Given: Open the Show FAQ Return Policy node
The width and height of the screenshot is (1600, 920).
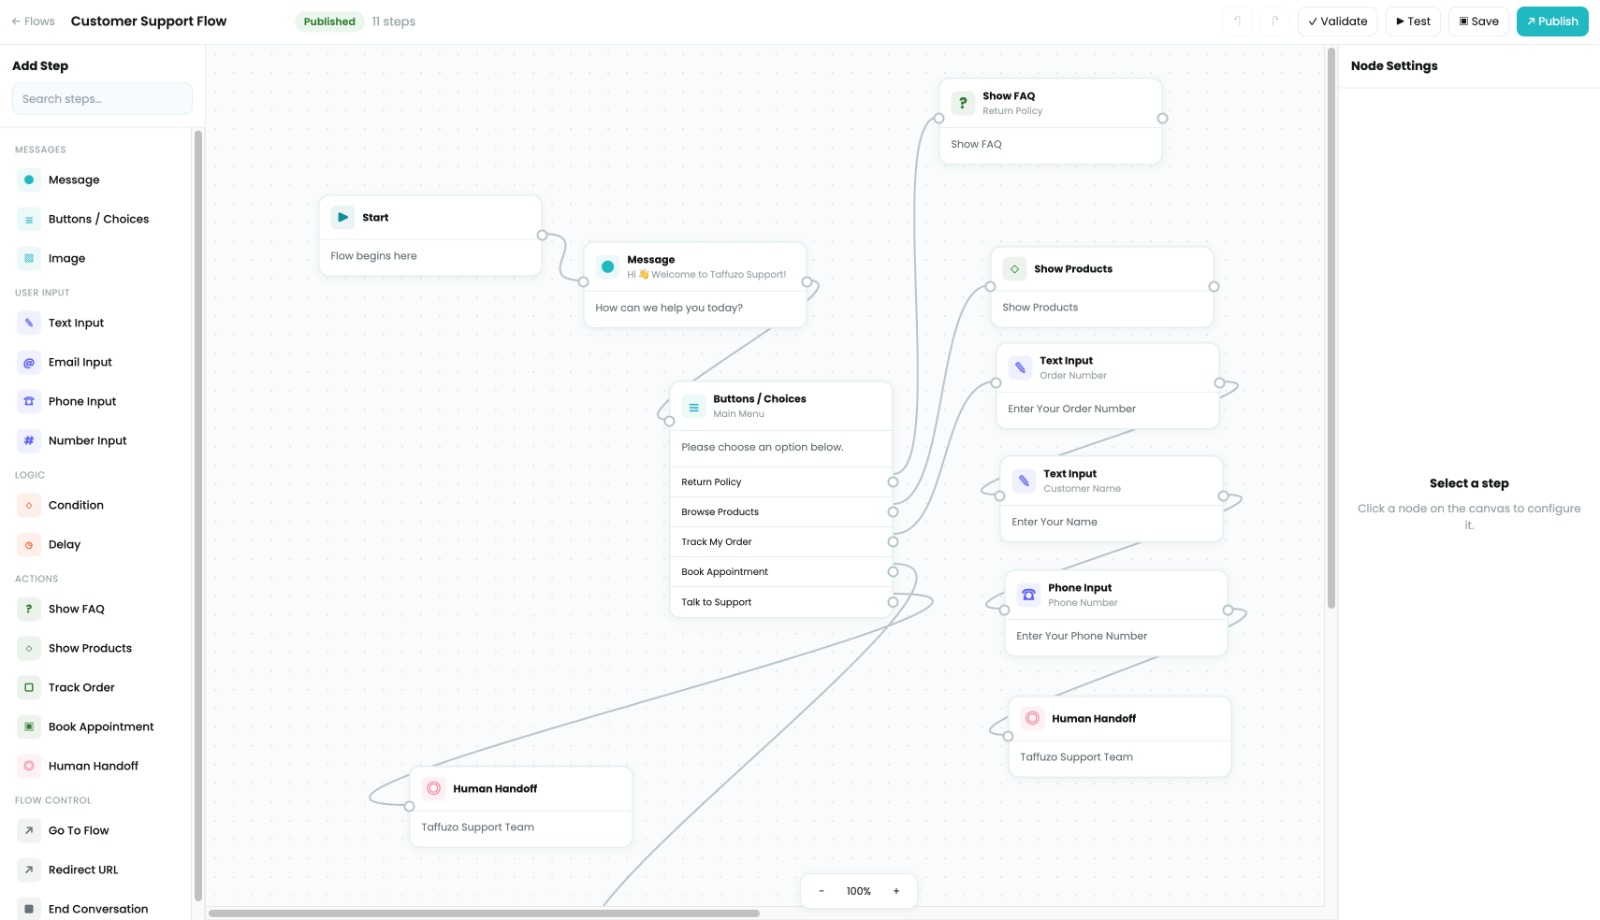Looking at the screenshot, I should pos(1050,121).
